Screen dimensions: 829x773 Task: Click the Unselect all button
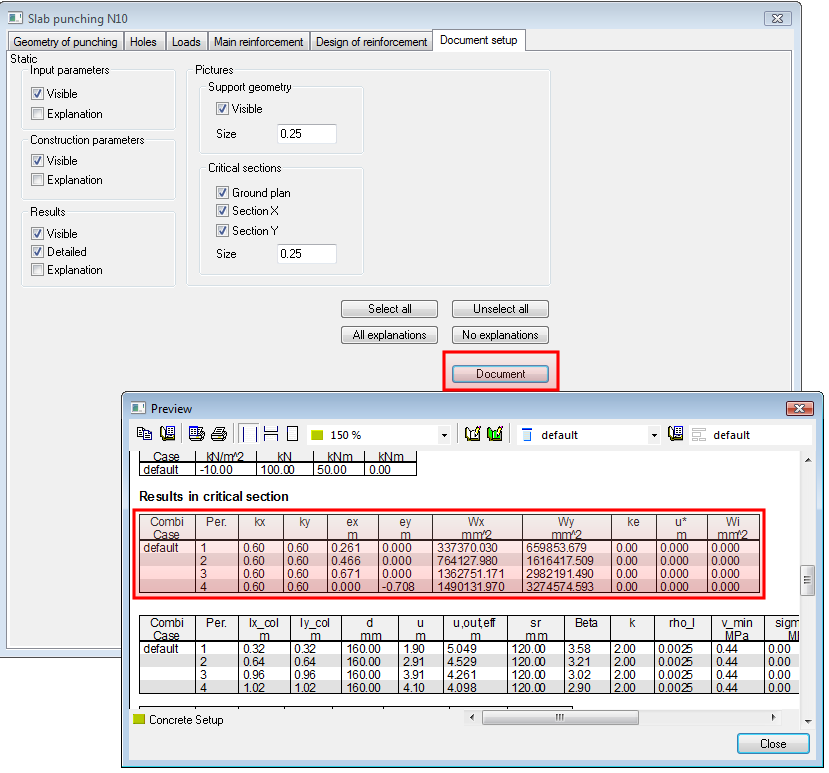pyautogui.click(x=500, y=309)
